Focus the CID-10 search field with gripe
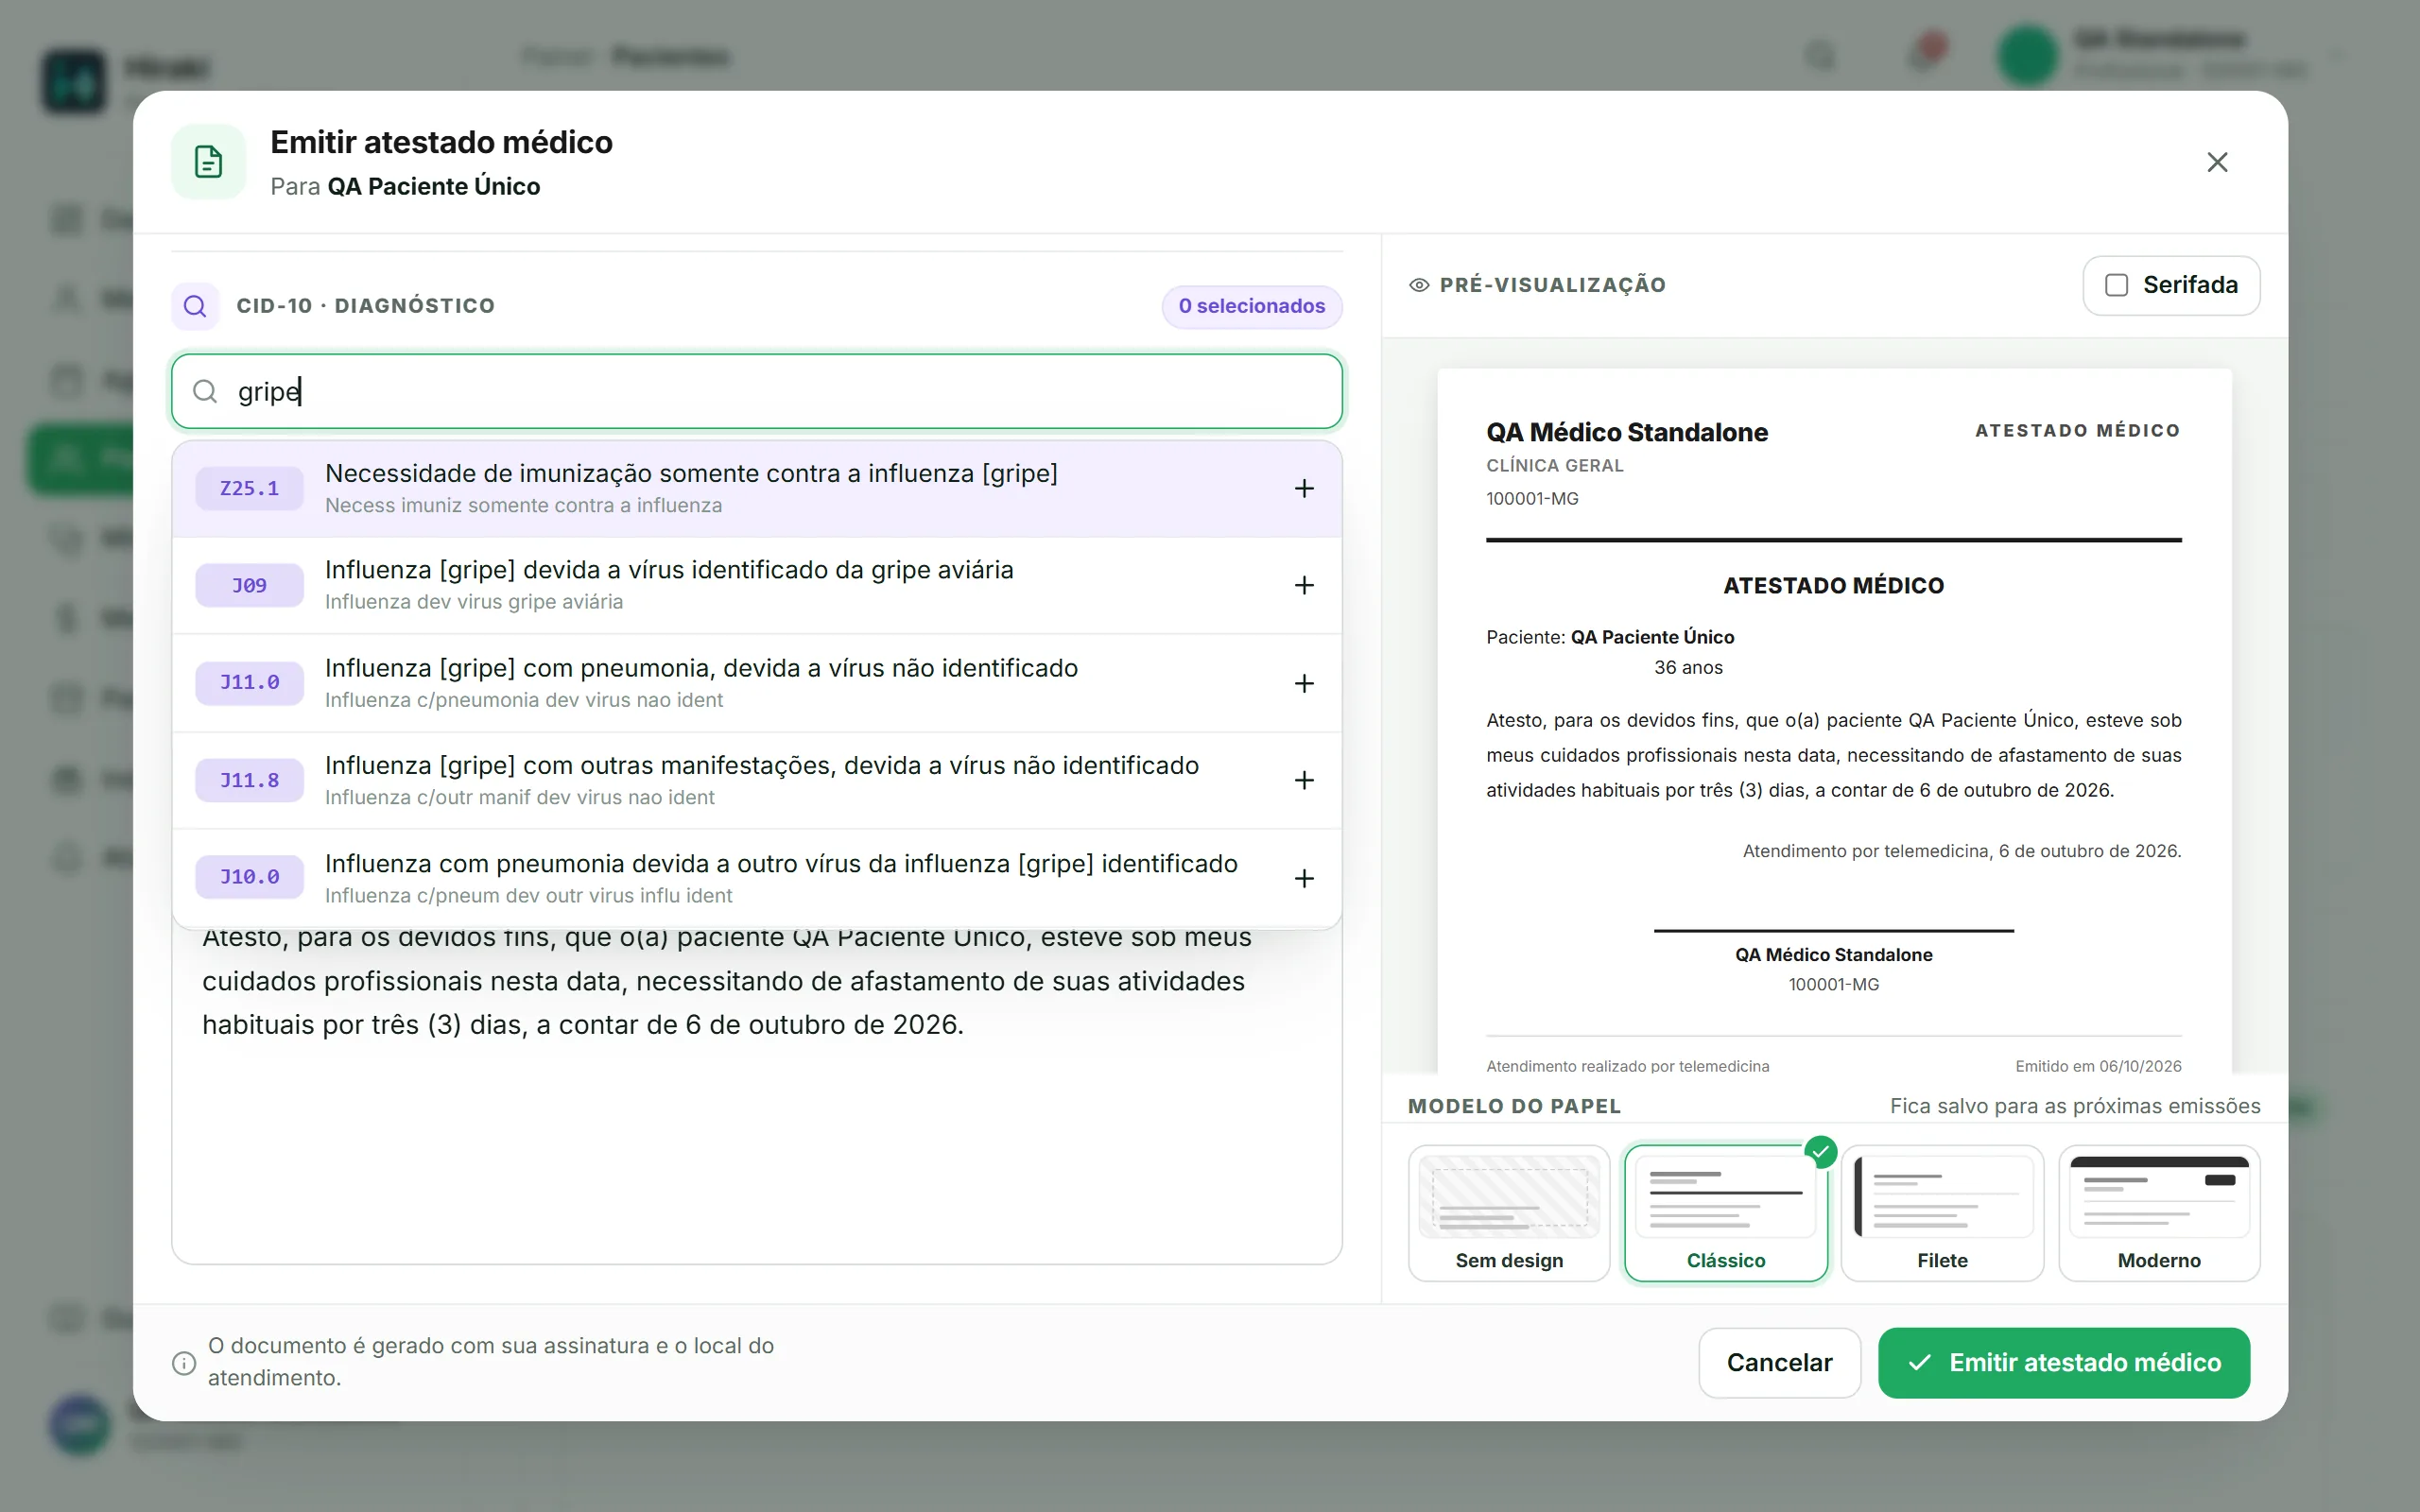 757,391
